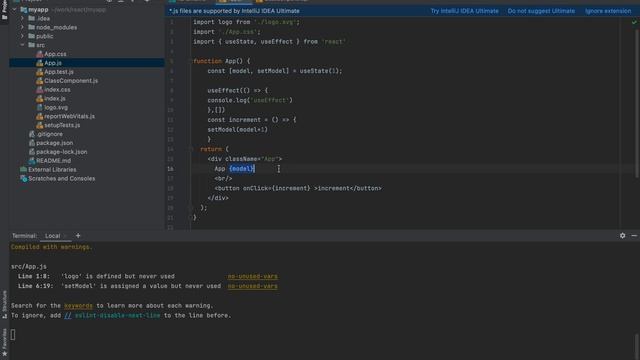Click the 'Compiled with warnings.' text
The height and width of the screenshot is (360, 640).
(x=51, y=247)
